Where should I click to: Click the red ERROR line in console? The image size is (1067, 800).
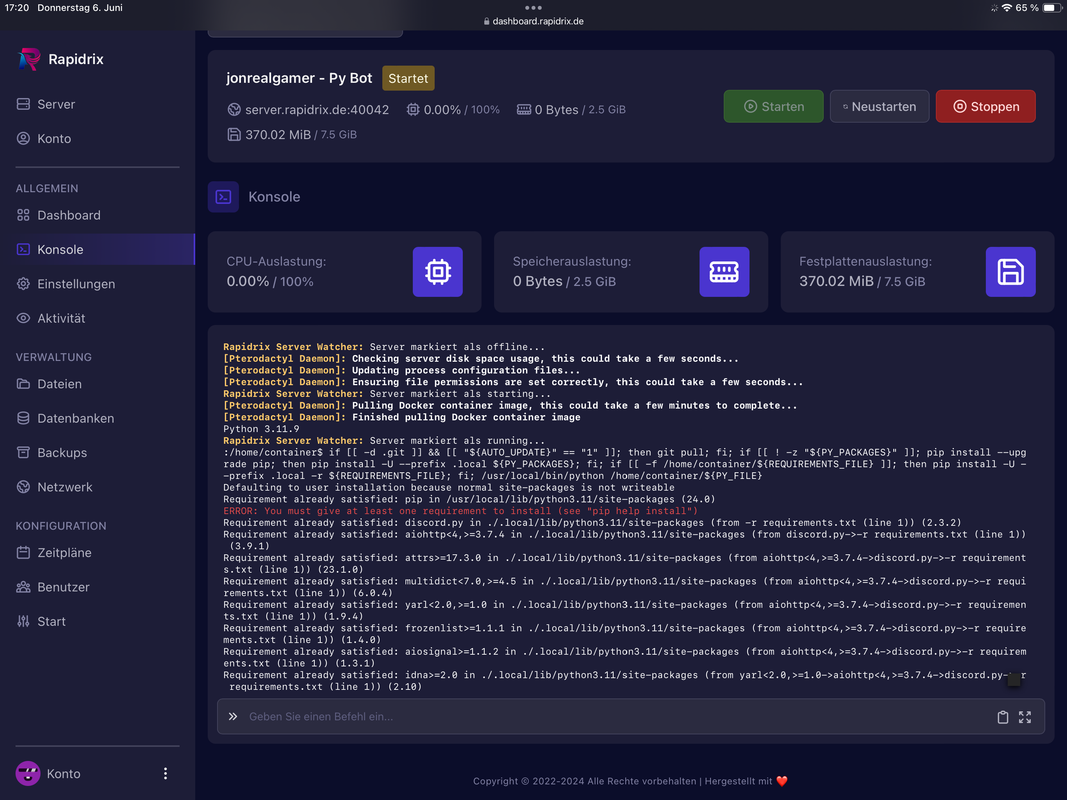point(460,511)
